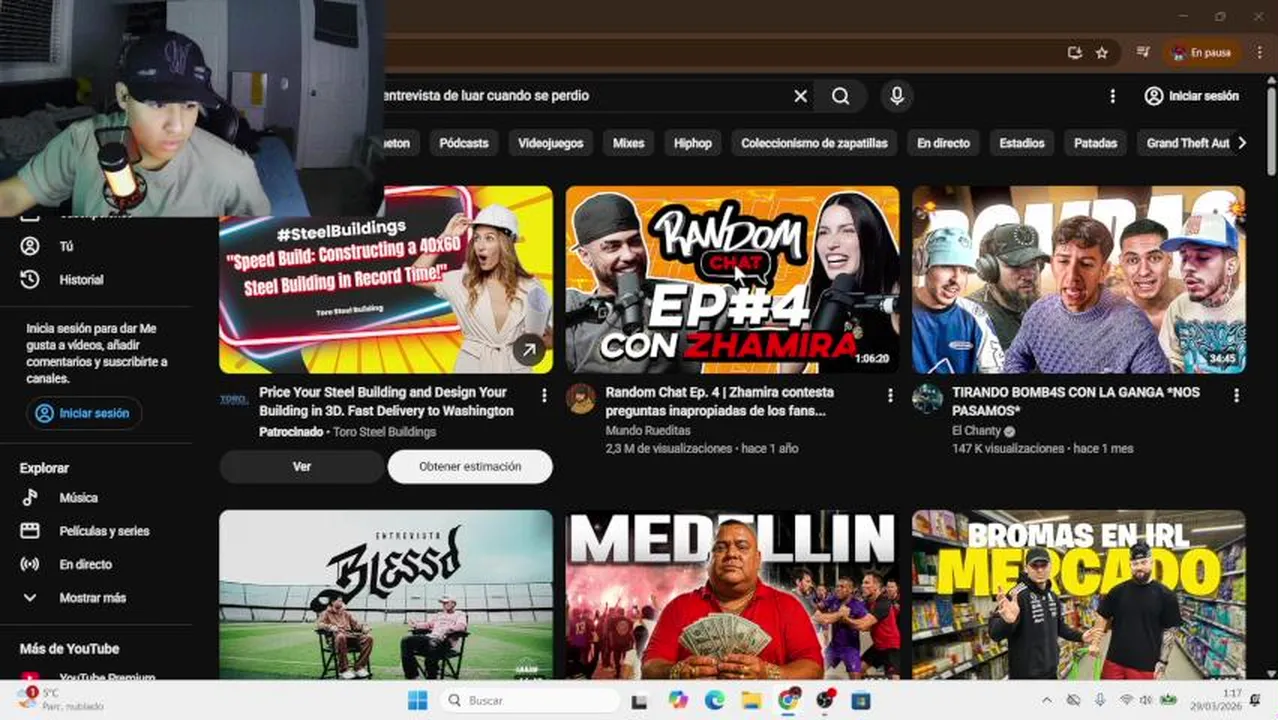Open the Blessd entrevista thumbnail

click(386, 595)
